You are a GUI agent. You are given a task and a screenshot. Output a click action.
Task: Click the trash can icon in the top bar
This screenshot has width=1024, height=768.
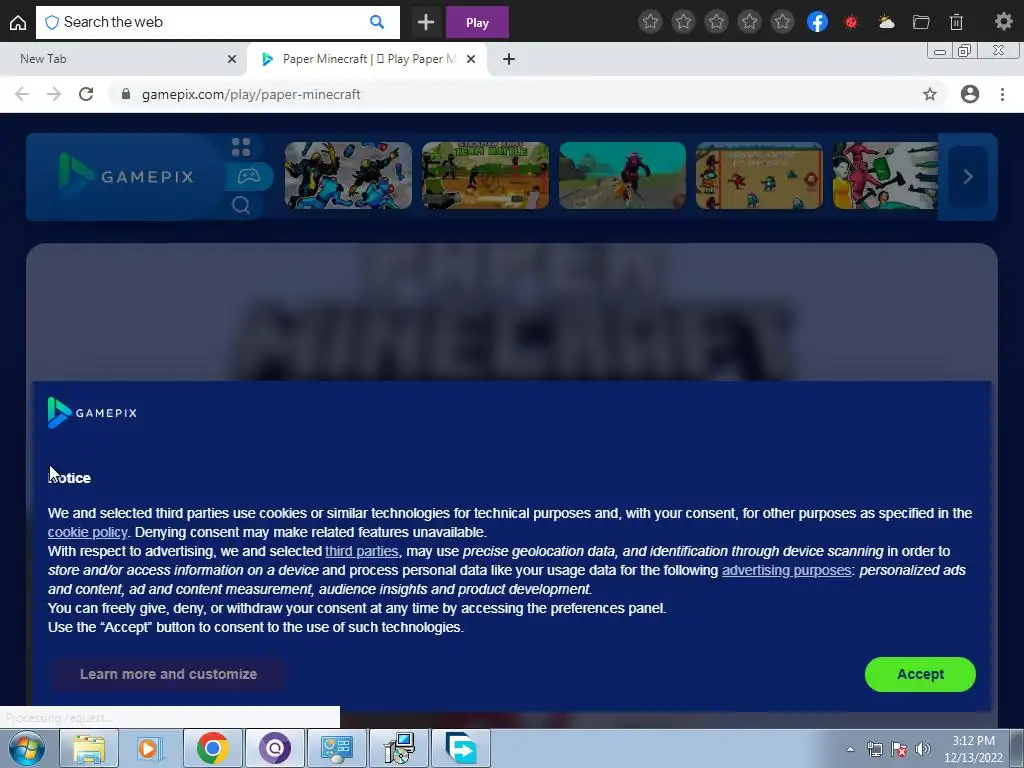[956, 22]
